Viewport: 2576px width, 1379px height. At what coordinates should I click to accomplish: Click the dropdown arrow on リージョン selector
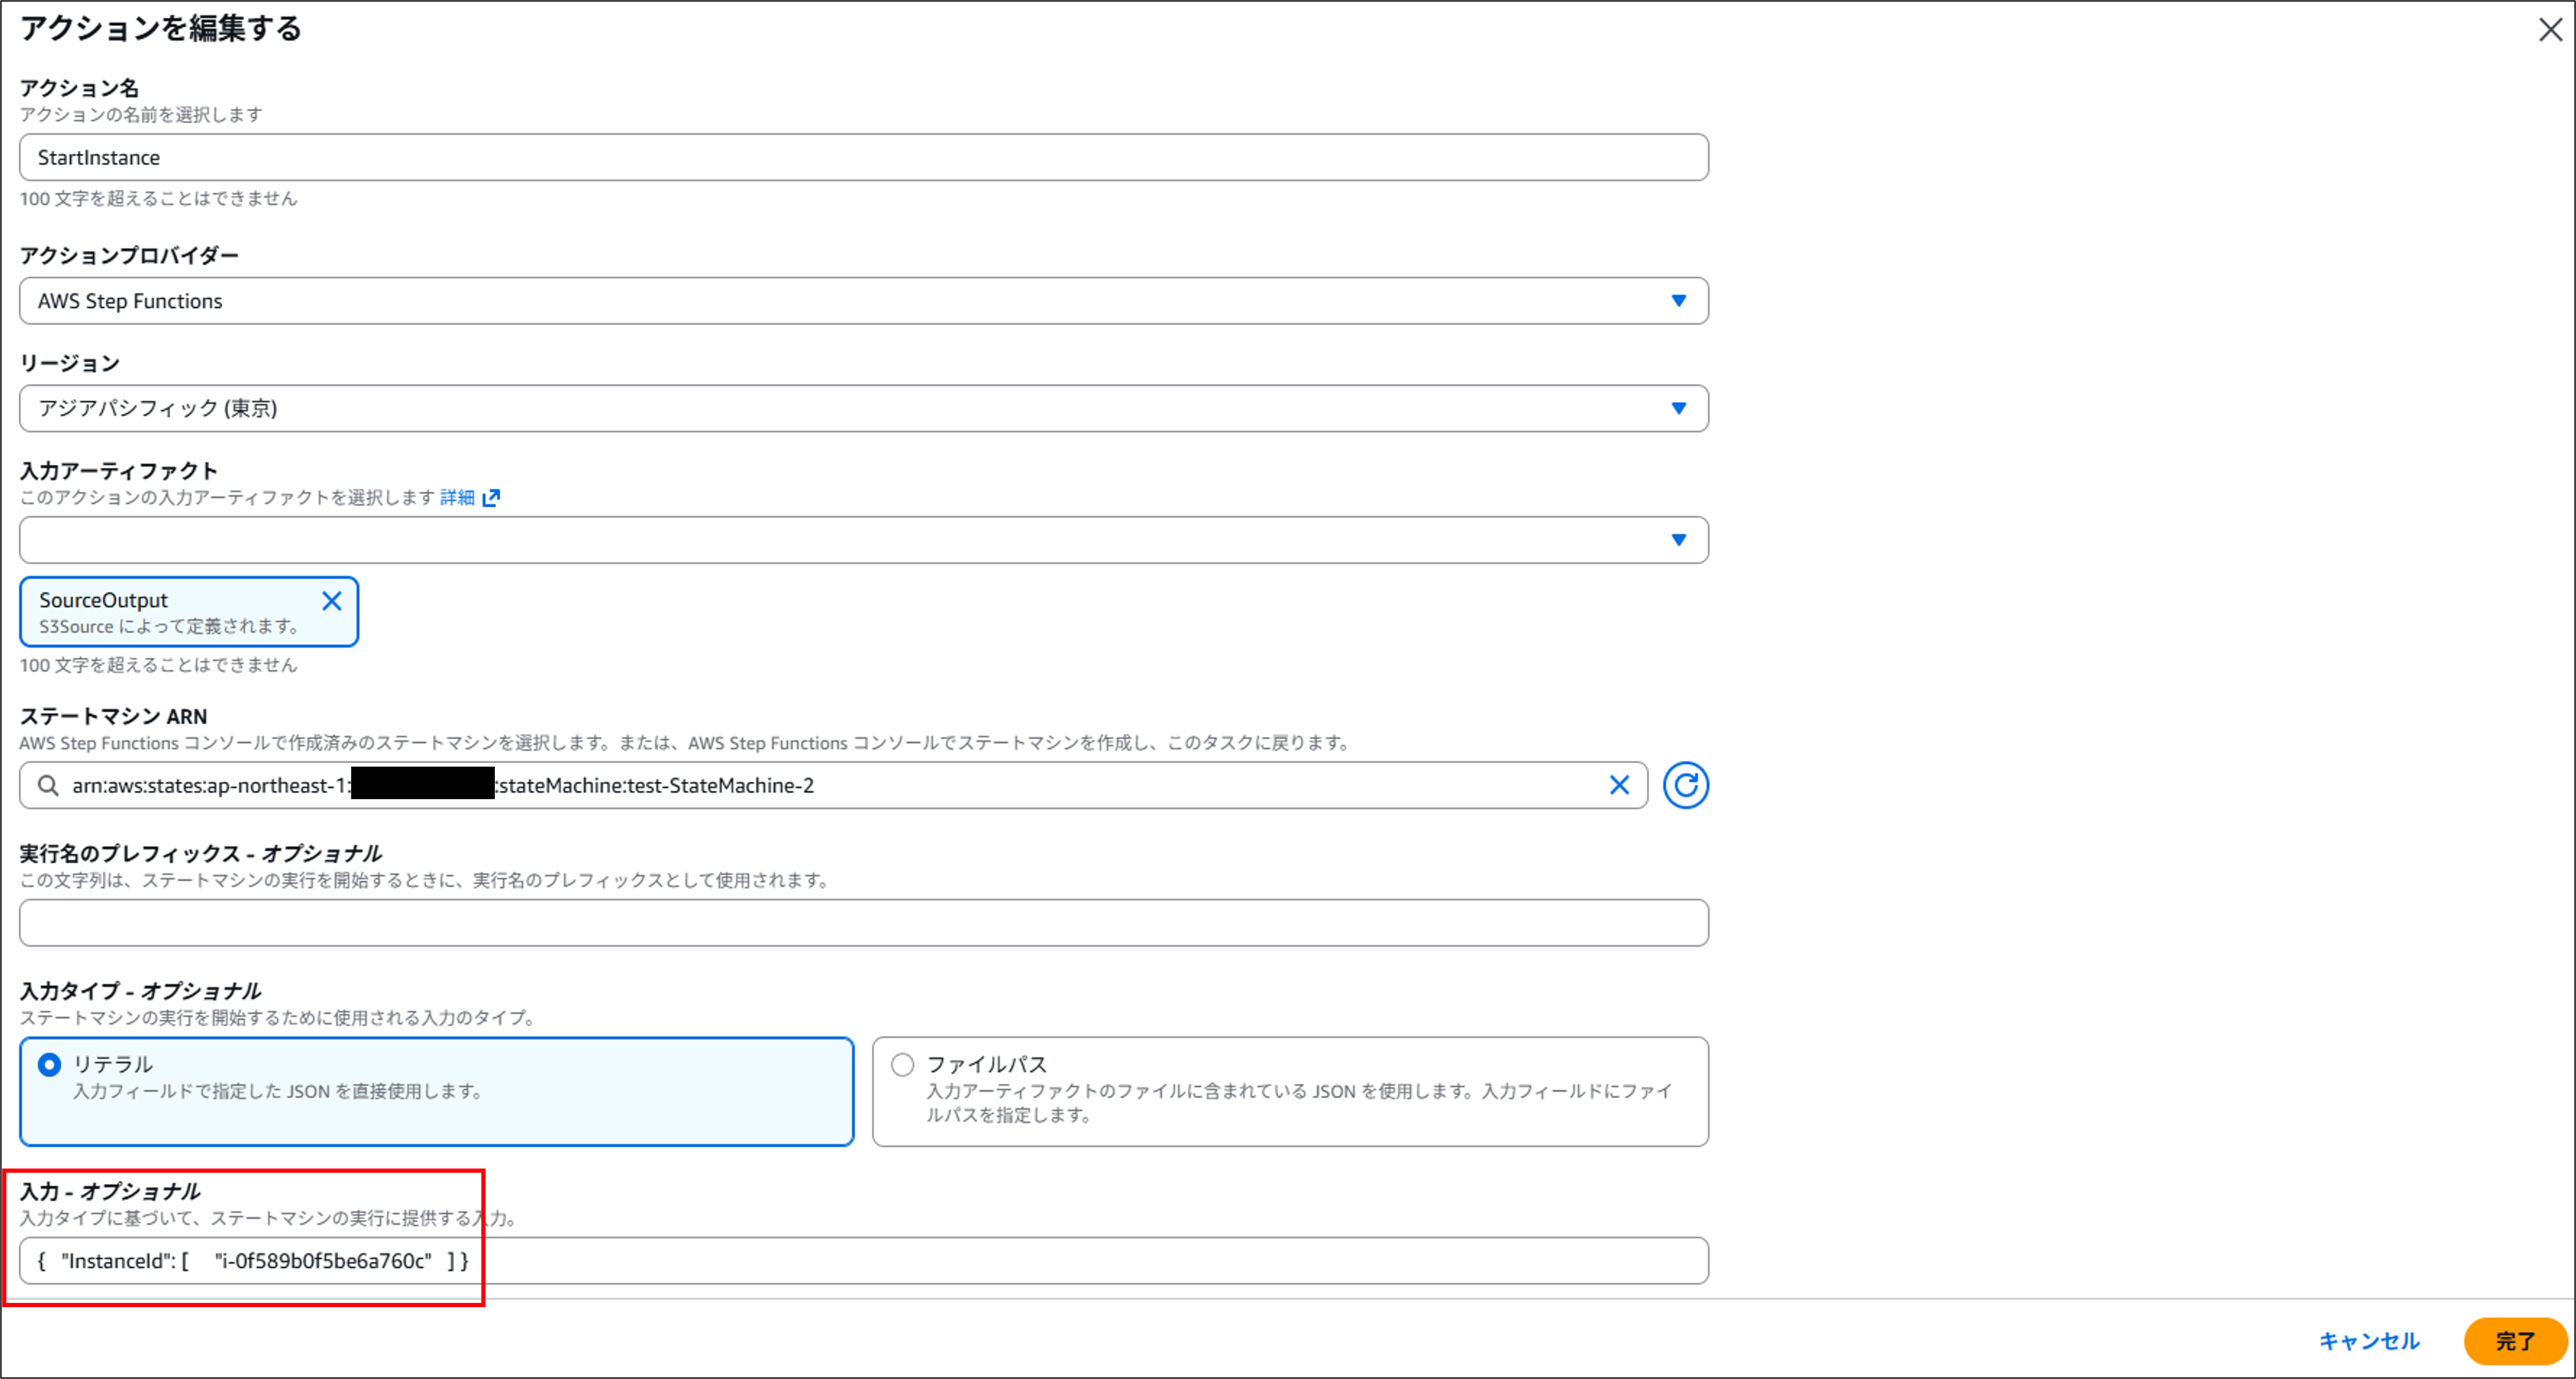pyautogui.click(x=1679, y=408)
